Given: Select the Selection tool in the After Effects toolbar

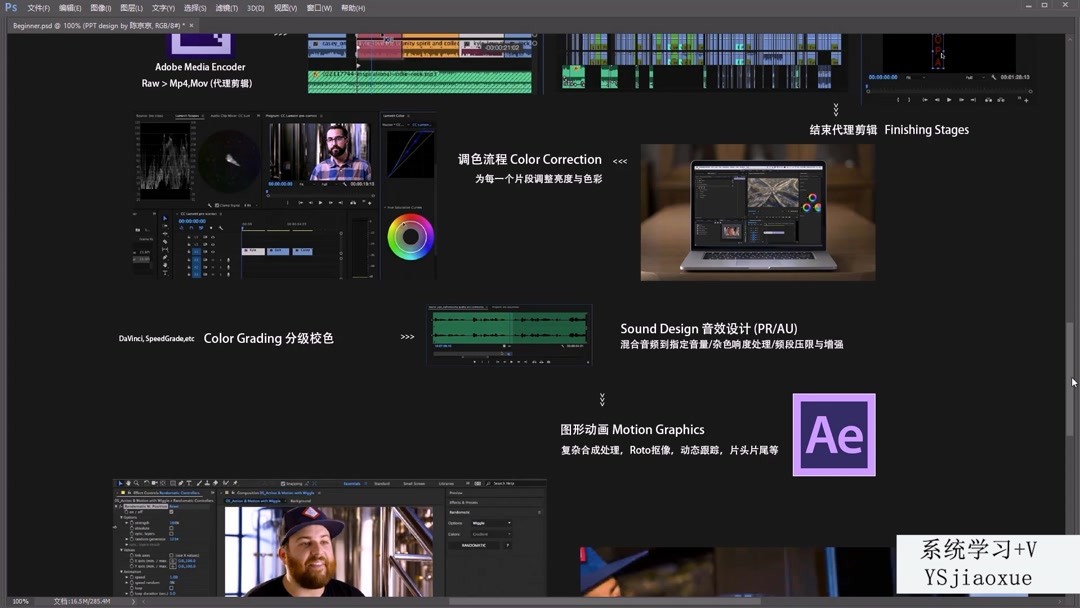Looking at the screenshot, I should (x=121, y=483).
